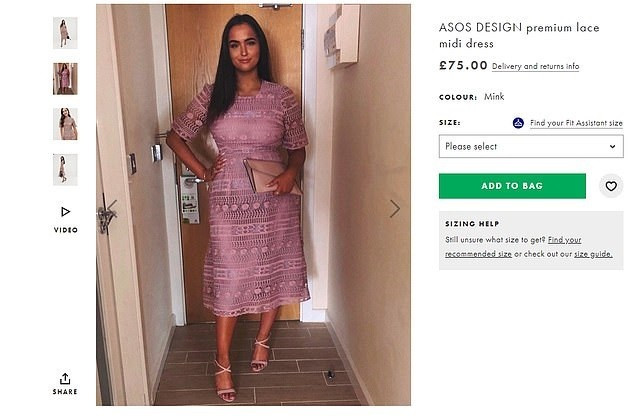Select the second product thumbnail
Screen dimensions: 634x416
[65, 78]
